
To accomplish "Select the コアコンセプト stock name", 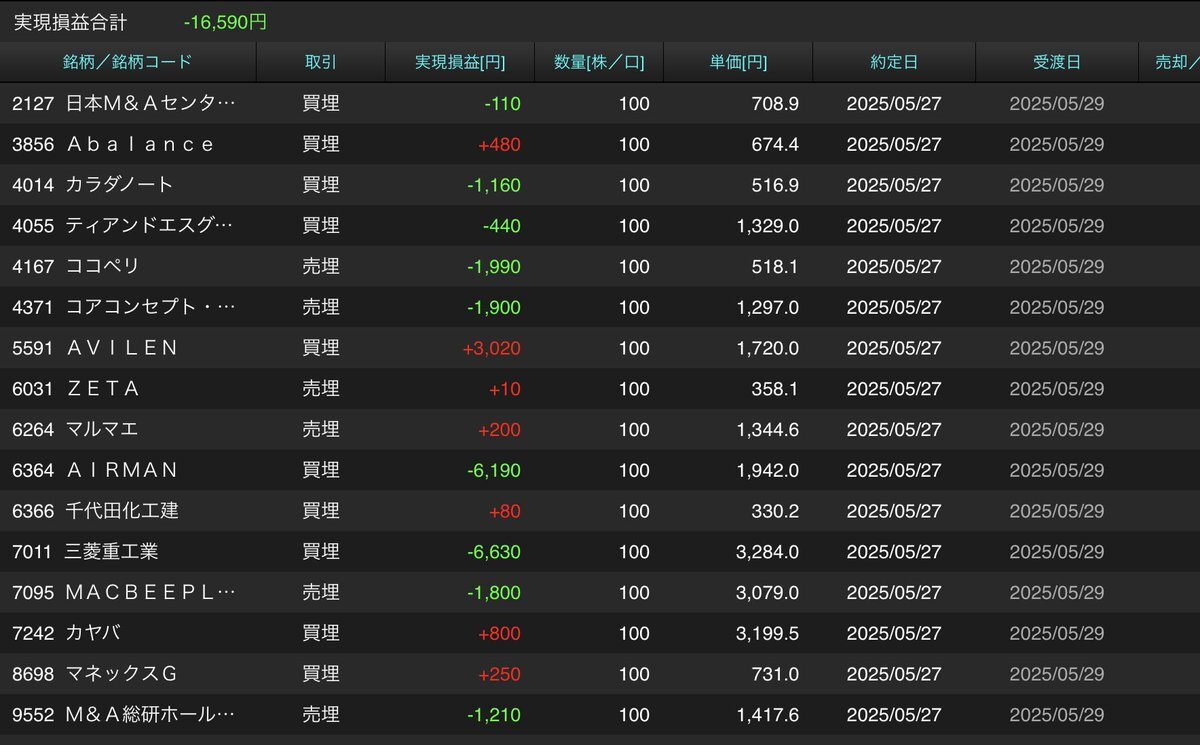I will tap(151, 307).
